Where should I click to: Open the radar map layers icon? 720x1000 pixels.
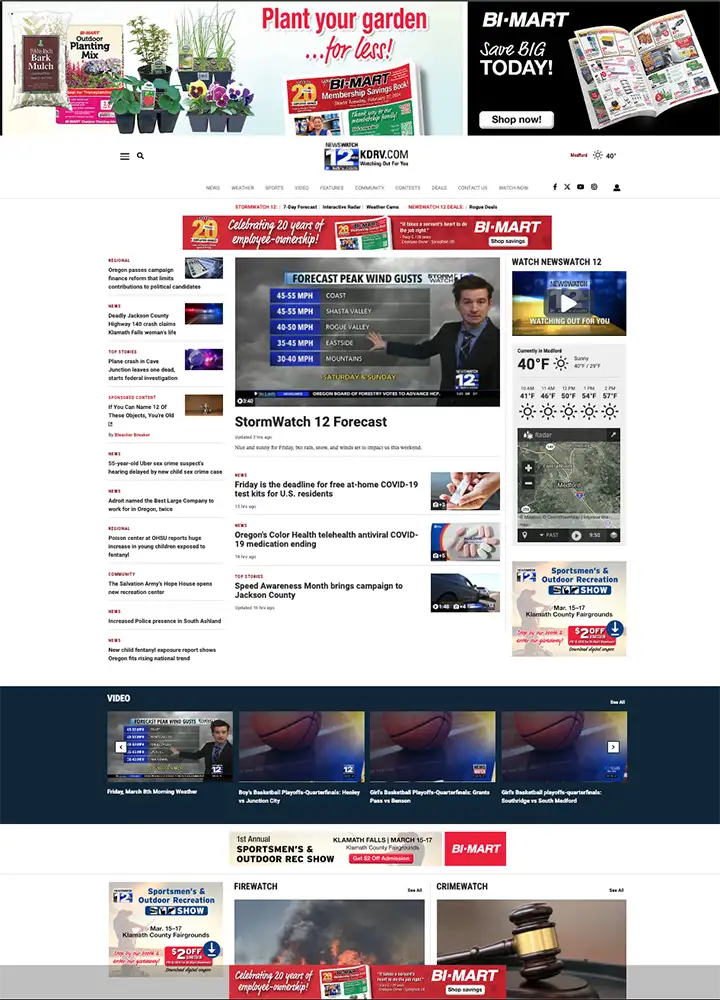[x=613, y=535]
